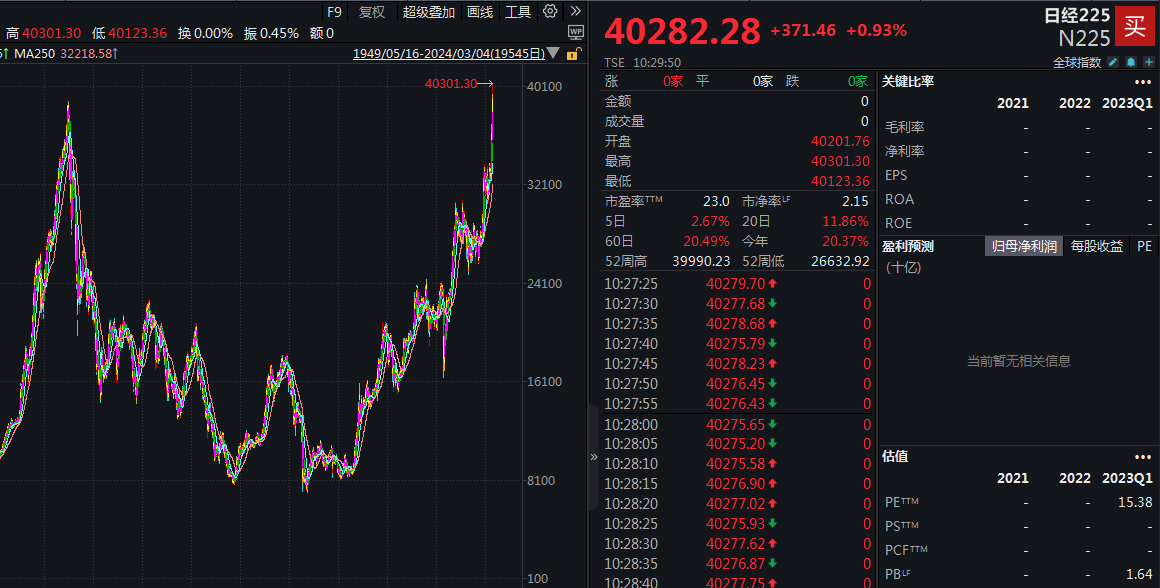
Task: Click the 最高 value 40301.30 in quote panel
Action: [840, 161]
